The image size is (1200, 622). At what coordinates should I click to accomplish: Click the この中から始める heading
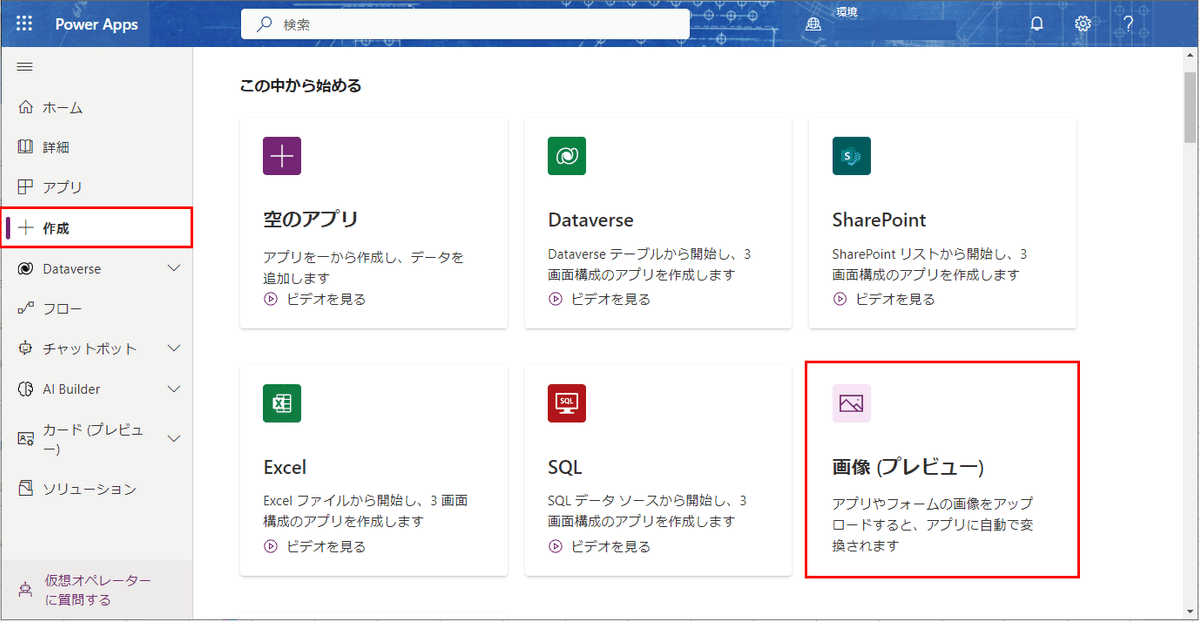[x=301, y=86]
